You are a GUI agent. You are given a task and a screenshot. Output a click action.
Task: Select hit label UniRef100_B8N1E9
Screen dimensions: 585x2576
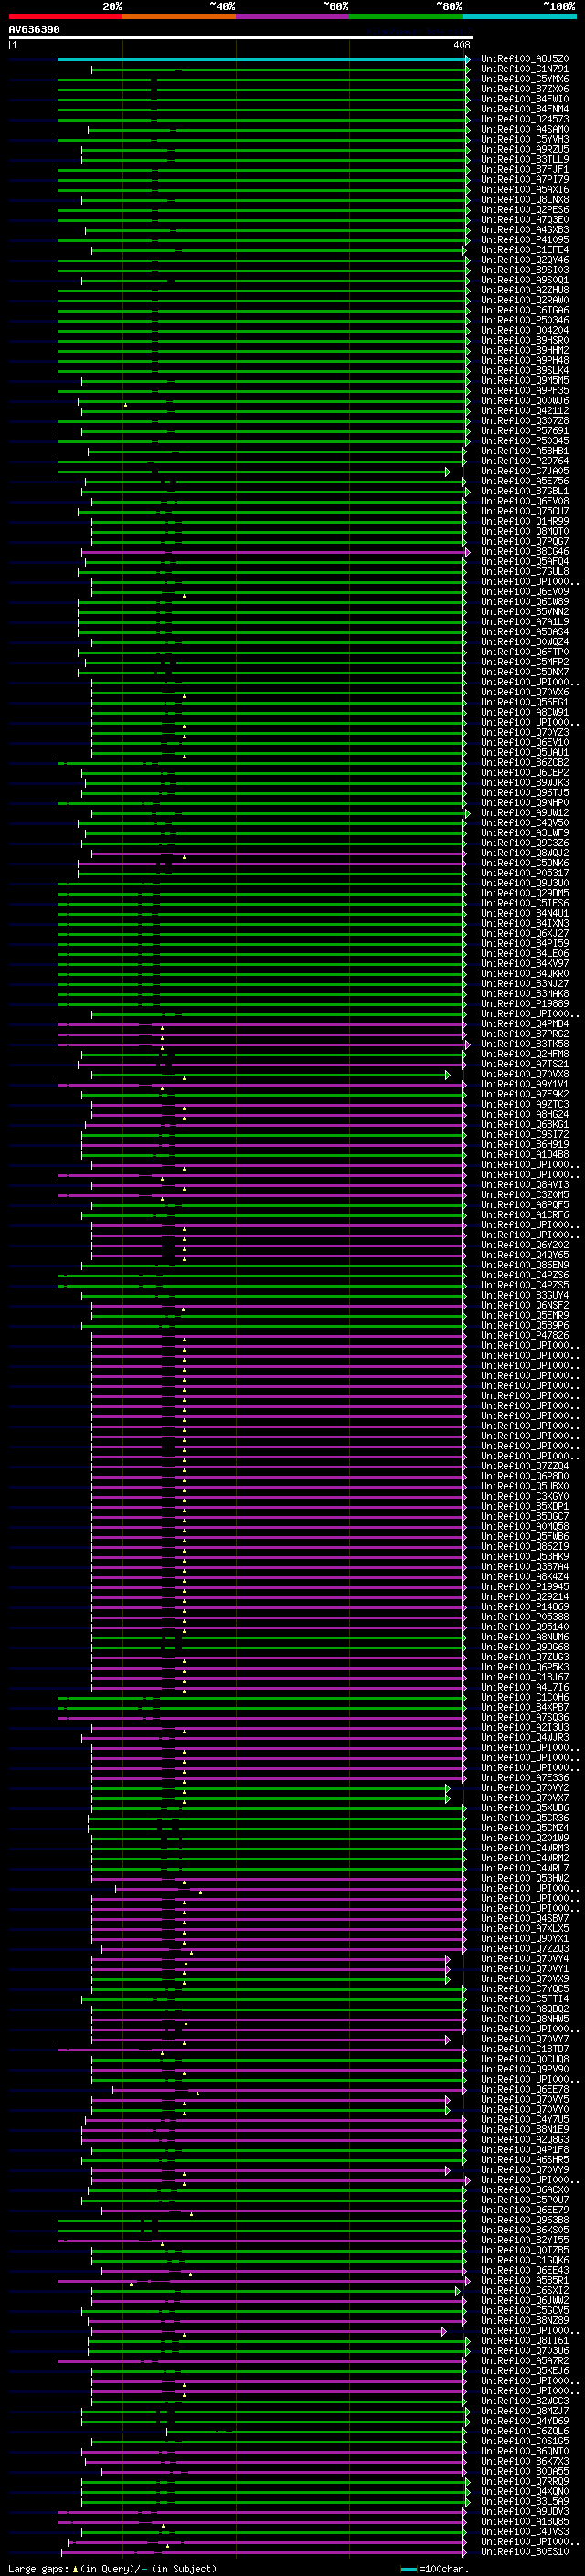(x=525, y=2129)
